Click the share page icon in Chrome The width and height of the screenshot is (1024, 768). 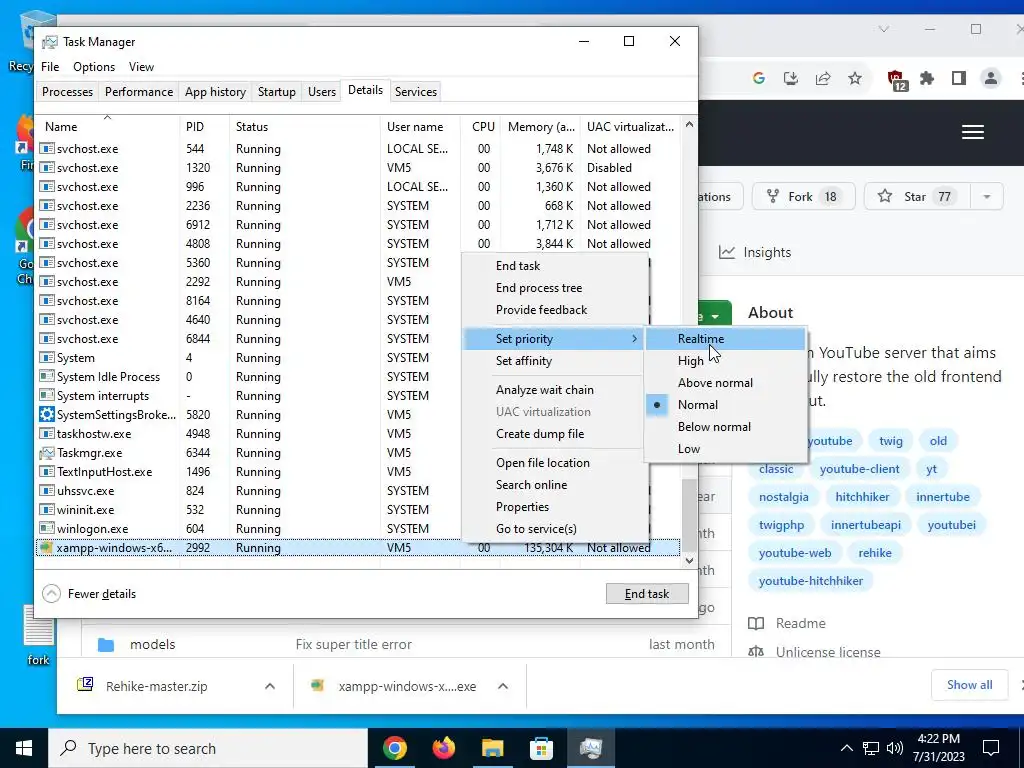coord(823,78)
